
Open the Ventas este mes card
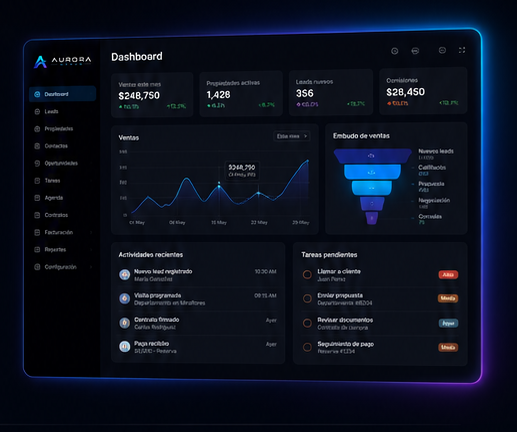[x=152, y=95]
